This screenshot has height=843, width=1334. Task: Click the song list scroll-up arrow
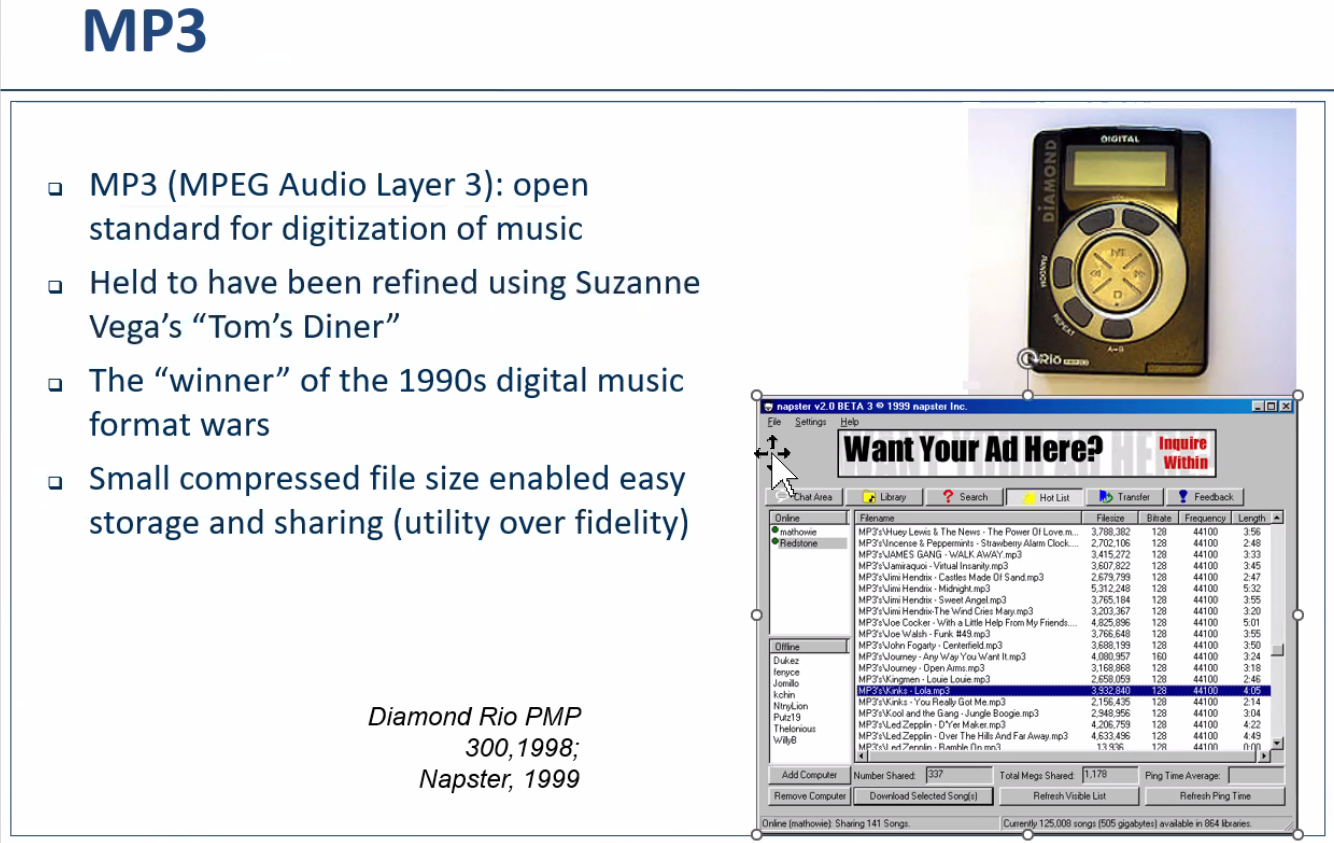1277,518
